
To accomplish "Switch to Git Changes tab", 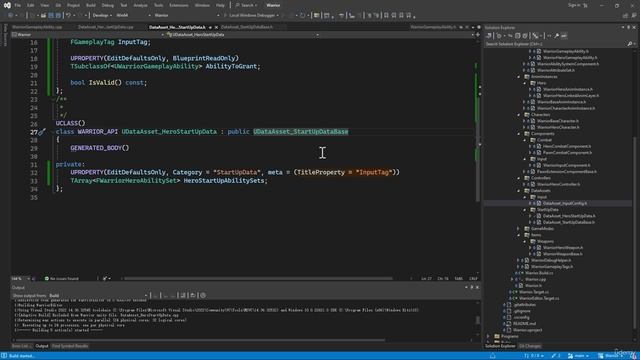I will (530, 346).
